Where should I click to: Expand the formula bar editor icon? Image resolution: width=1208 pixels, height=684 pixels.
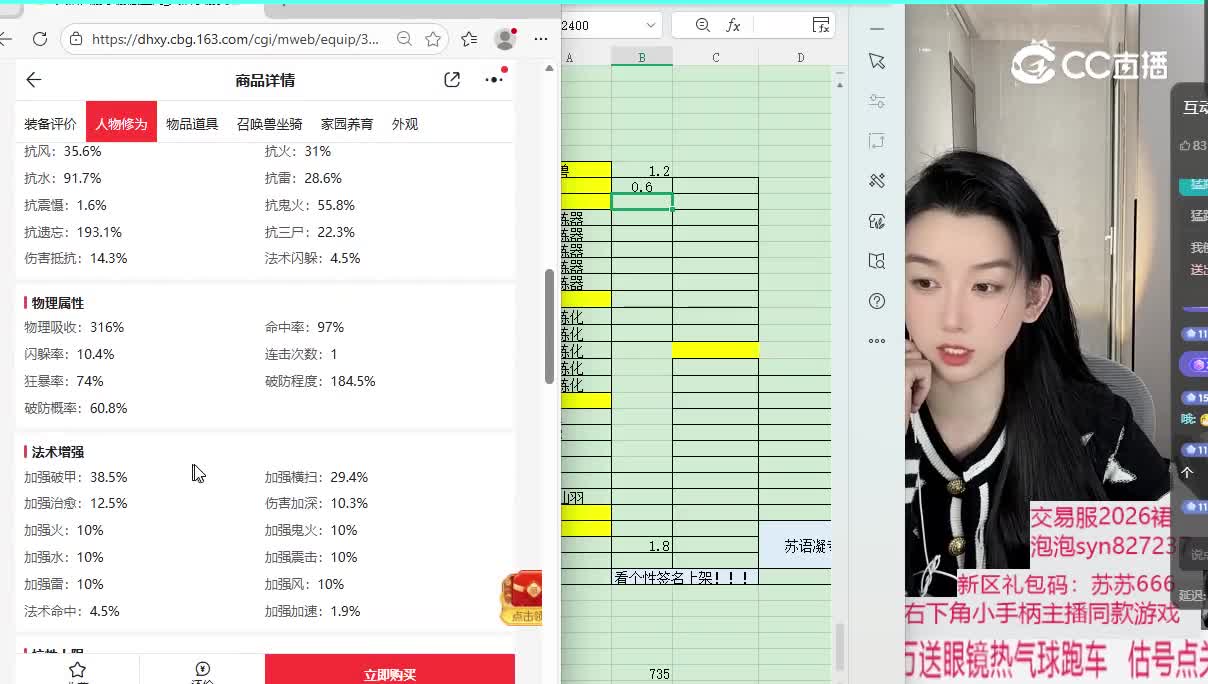821,25
